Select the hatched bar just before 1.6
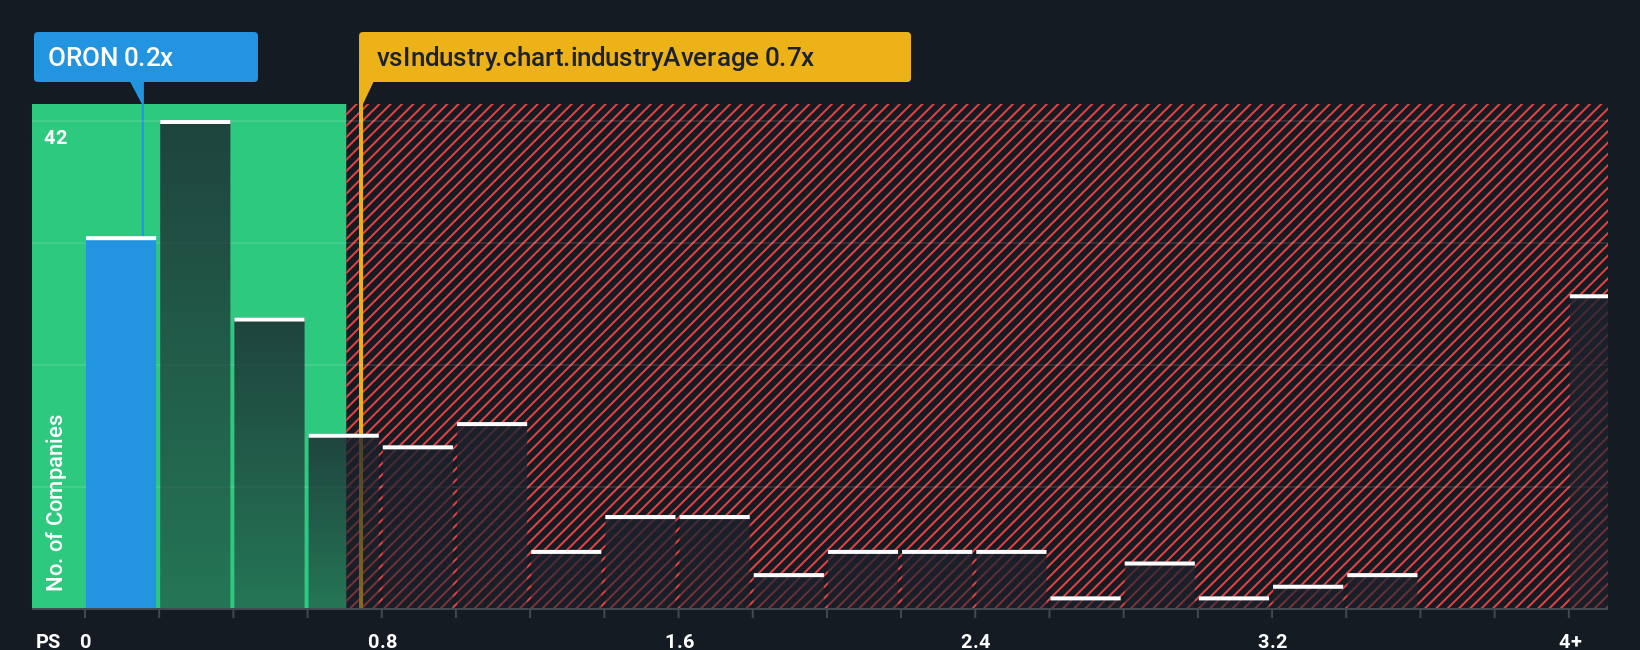 (x=641, y=562)
